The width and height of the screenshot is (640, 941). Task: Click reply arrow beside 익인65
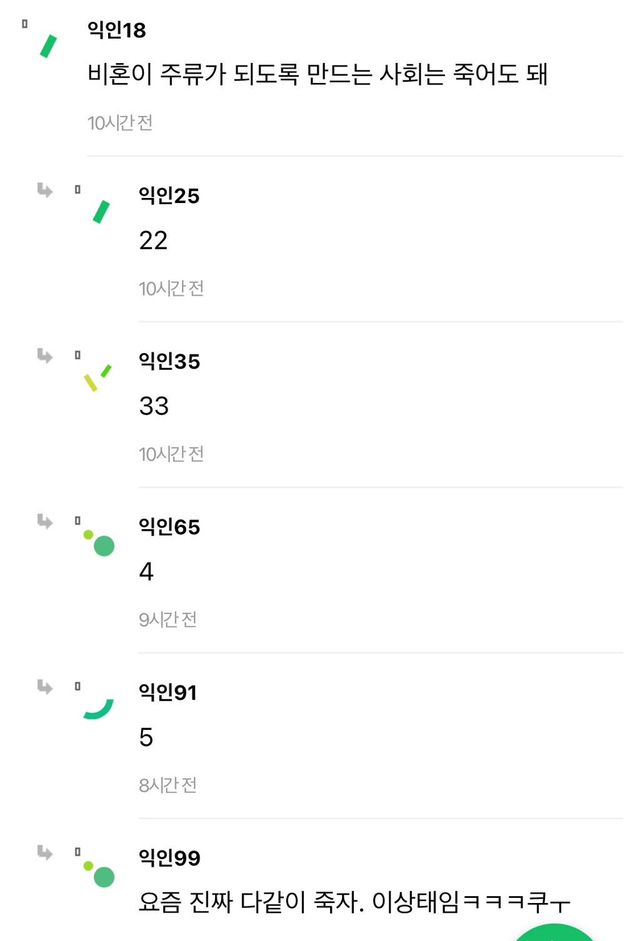coord(45,520)
